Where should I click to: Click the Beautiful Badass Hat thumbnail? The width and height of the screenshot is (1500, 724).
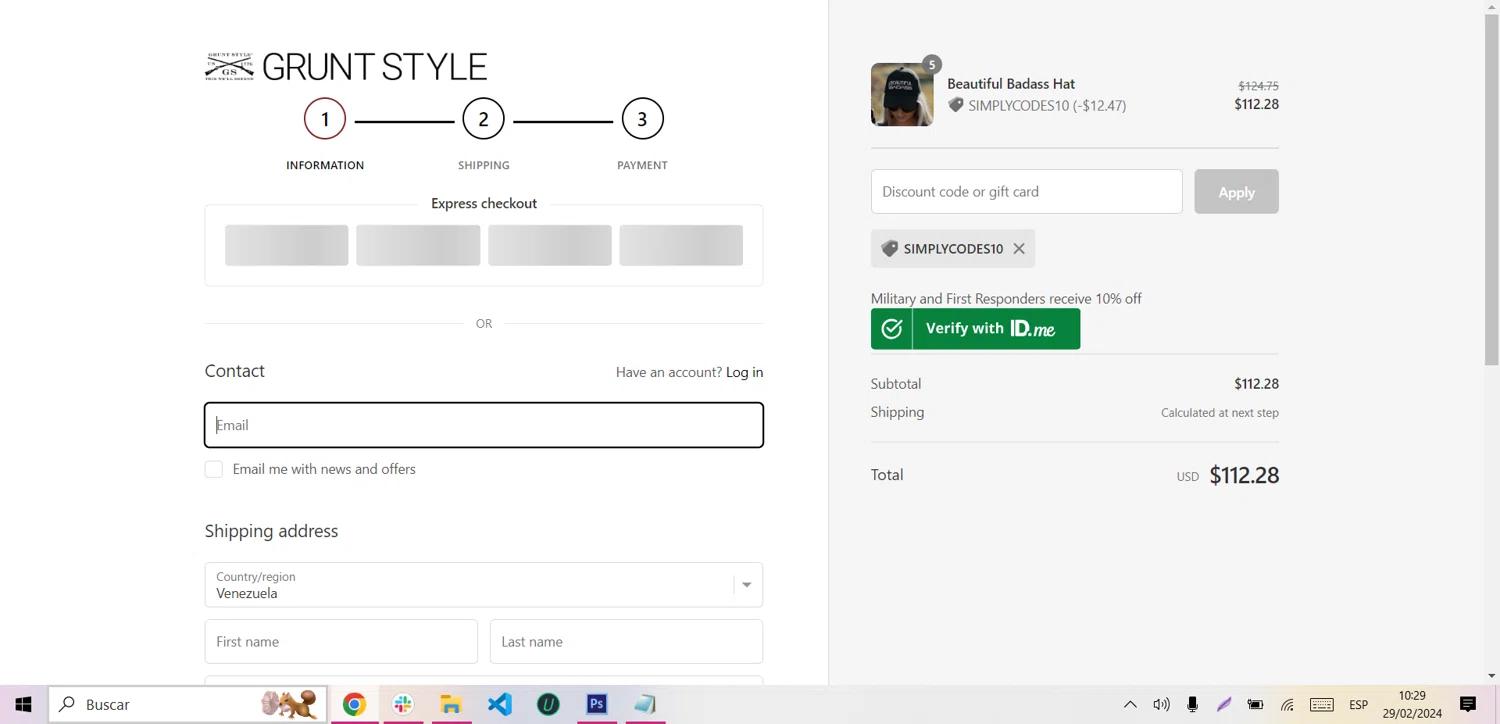(x=902, y=95)
